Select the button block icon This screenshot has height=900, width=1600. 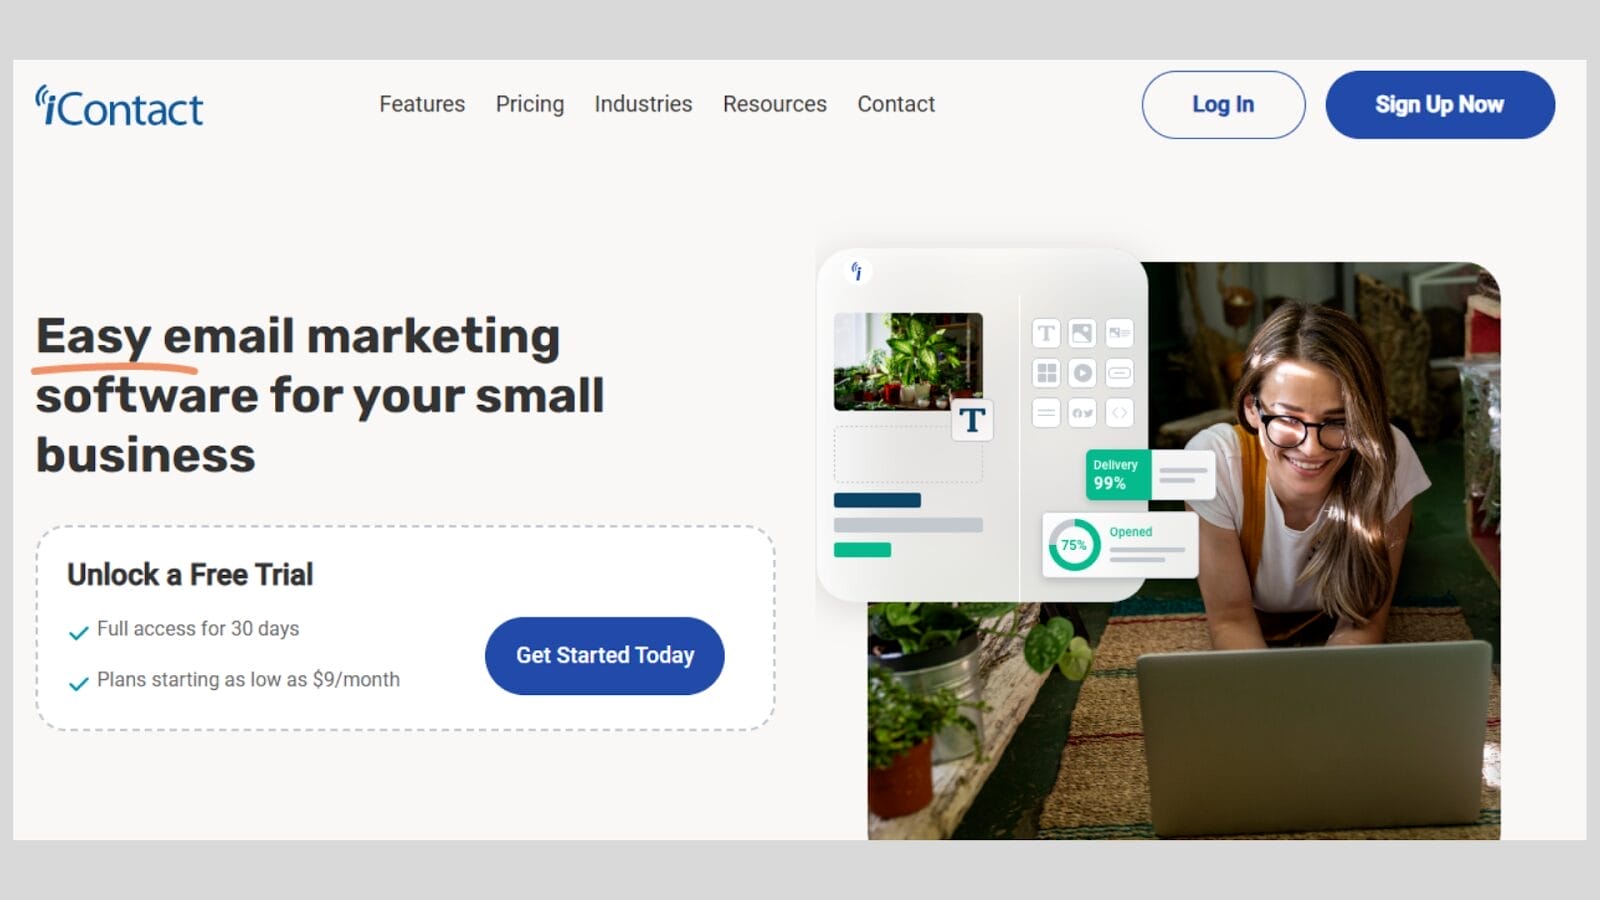click(1119, 373)
